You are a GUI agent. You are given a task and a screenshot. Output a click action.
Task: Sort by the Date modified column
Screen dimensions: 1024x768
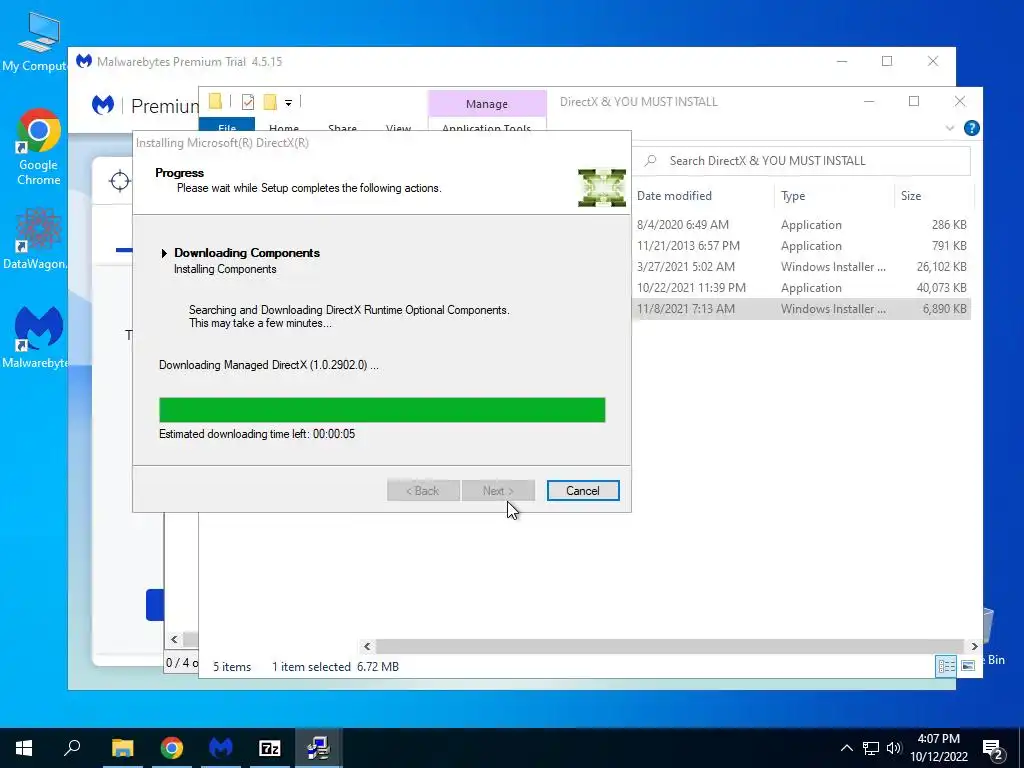point(674,195)
